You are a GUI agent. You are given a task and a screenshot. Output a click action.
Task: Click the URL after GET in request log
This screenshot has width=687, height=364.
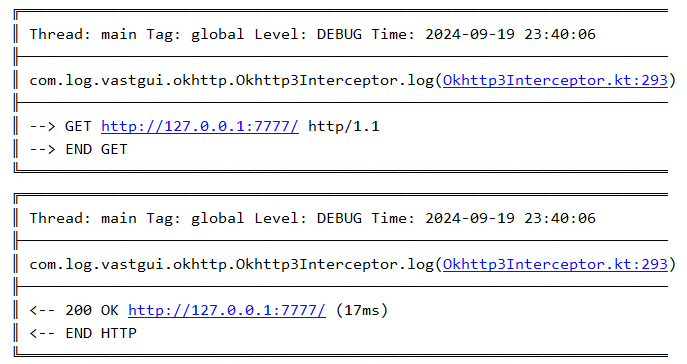point(200,127)
